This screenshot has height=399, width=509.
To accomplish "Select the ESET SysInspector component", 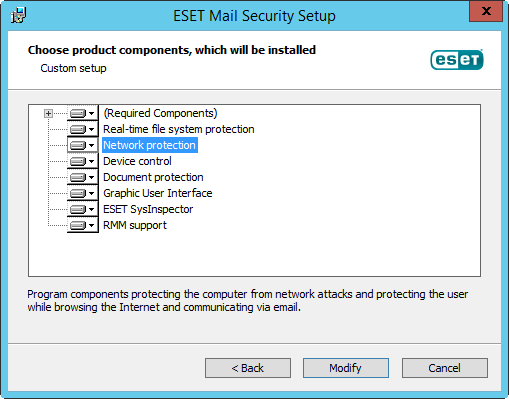I will [x=148, y=209].
